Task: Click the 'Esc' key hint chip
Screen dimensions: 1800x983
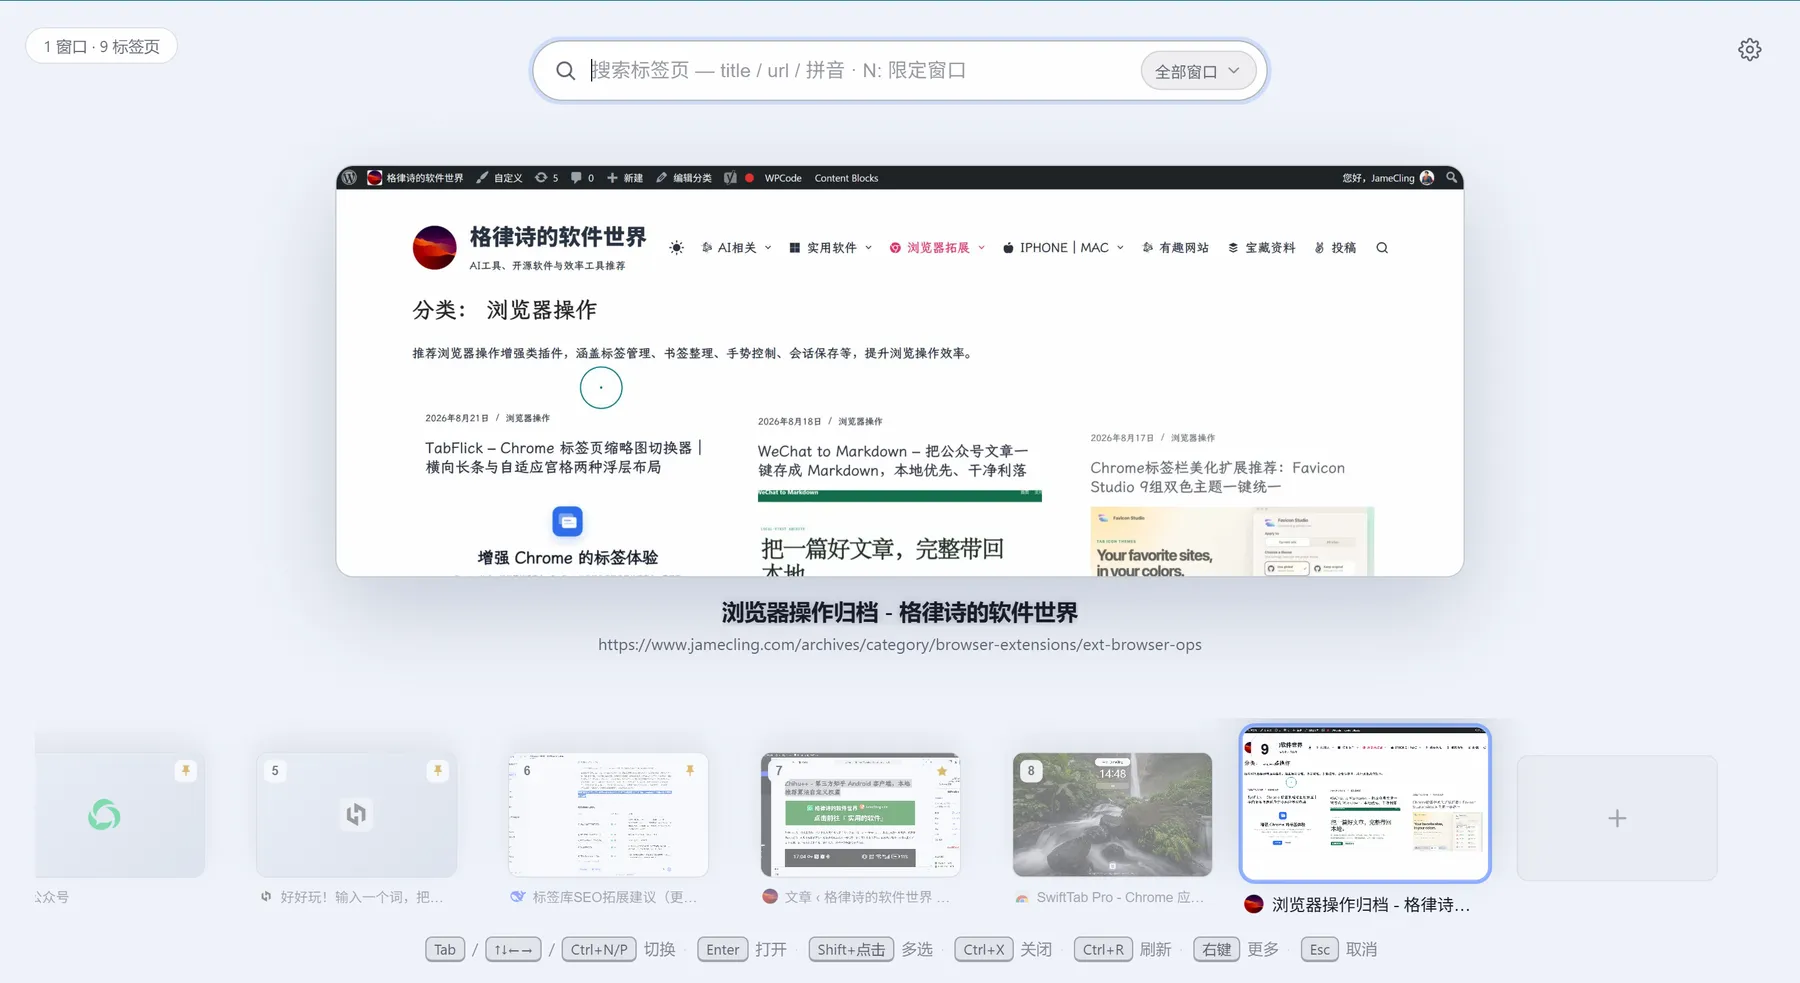Action: [1320, 950]
